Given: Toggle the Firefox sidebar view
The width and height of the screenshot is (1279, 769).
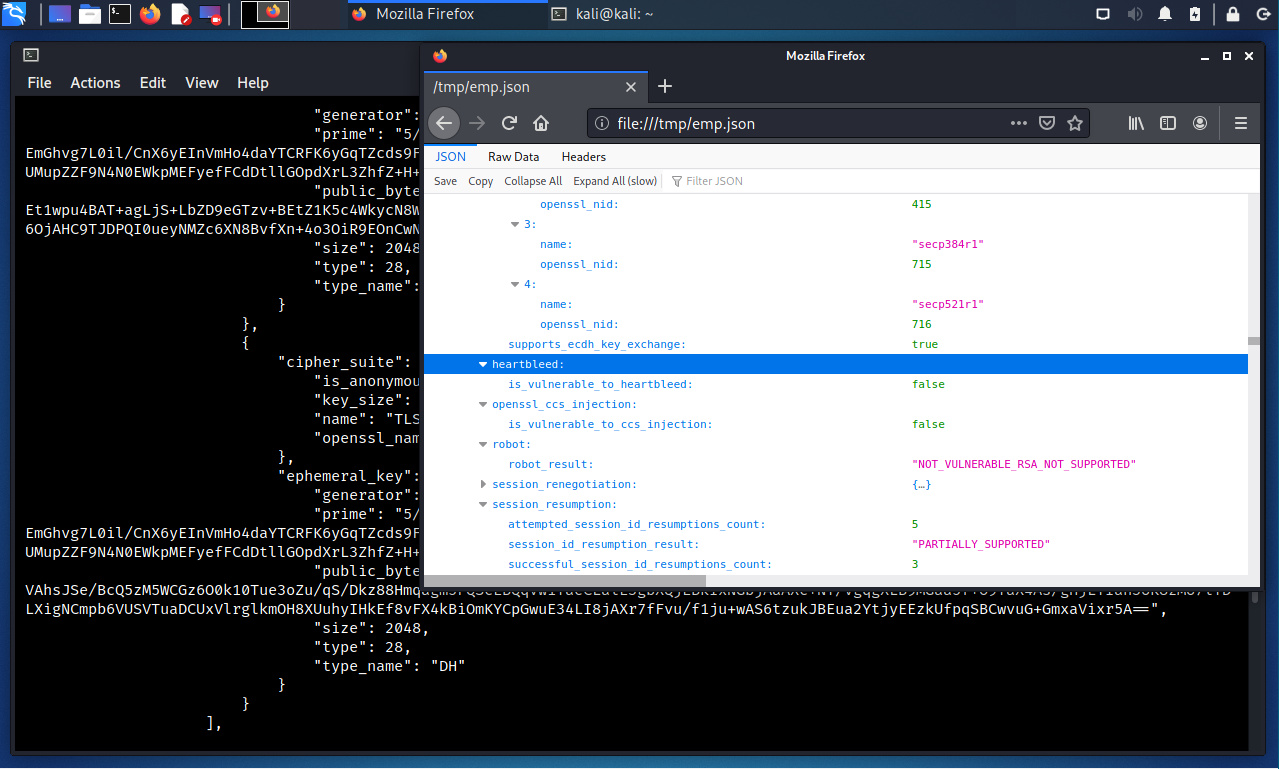Looking at the screenshot, I should click(x=1168, y=123).
